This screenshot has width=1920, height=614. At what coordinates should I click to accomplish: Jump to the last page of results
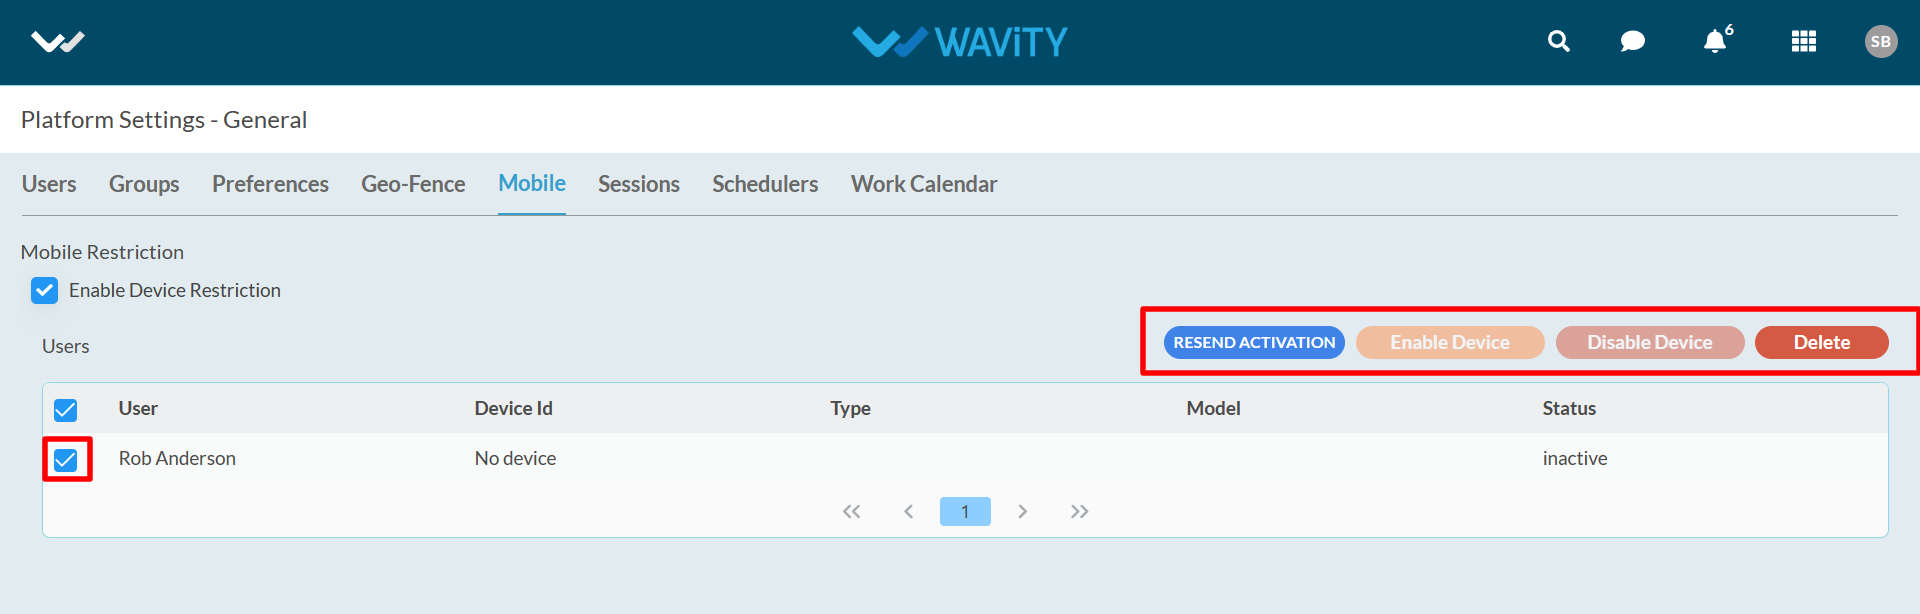point(1079,512)
